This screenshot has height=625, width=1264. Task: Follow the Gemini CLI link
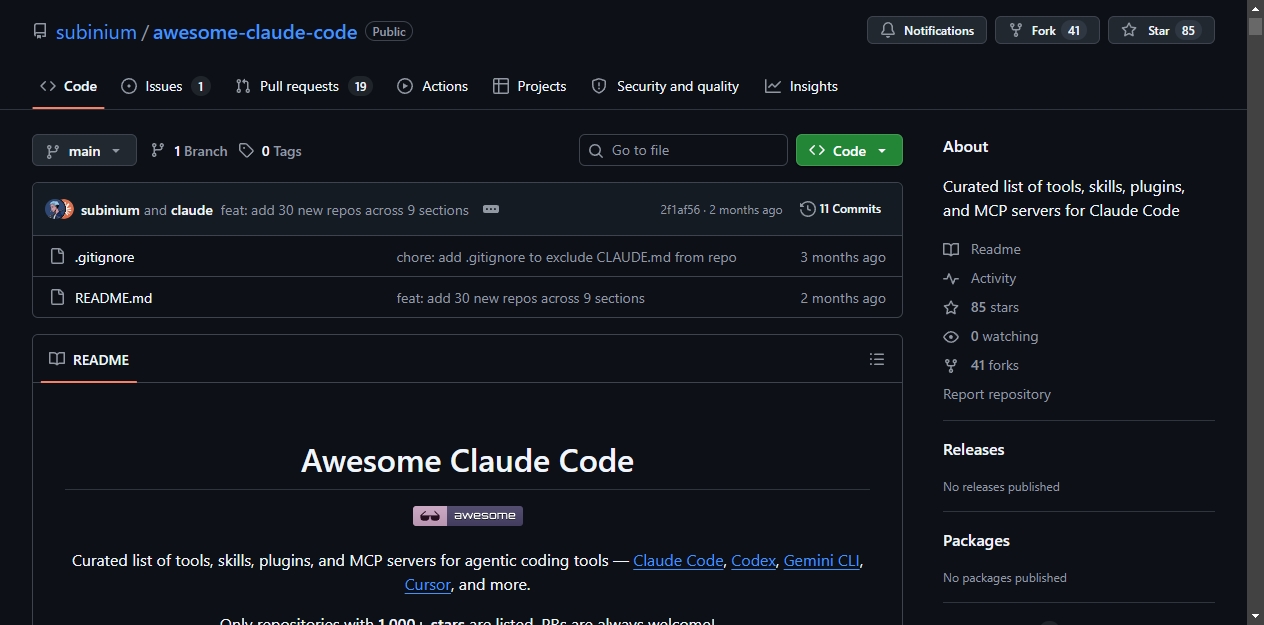coord(821,560)
